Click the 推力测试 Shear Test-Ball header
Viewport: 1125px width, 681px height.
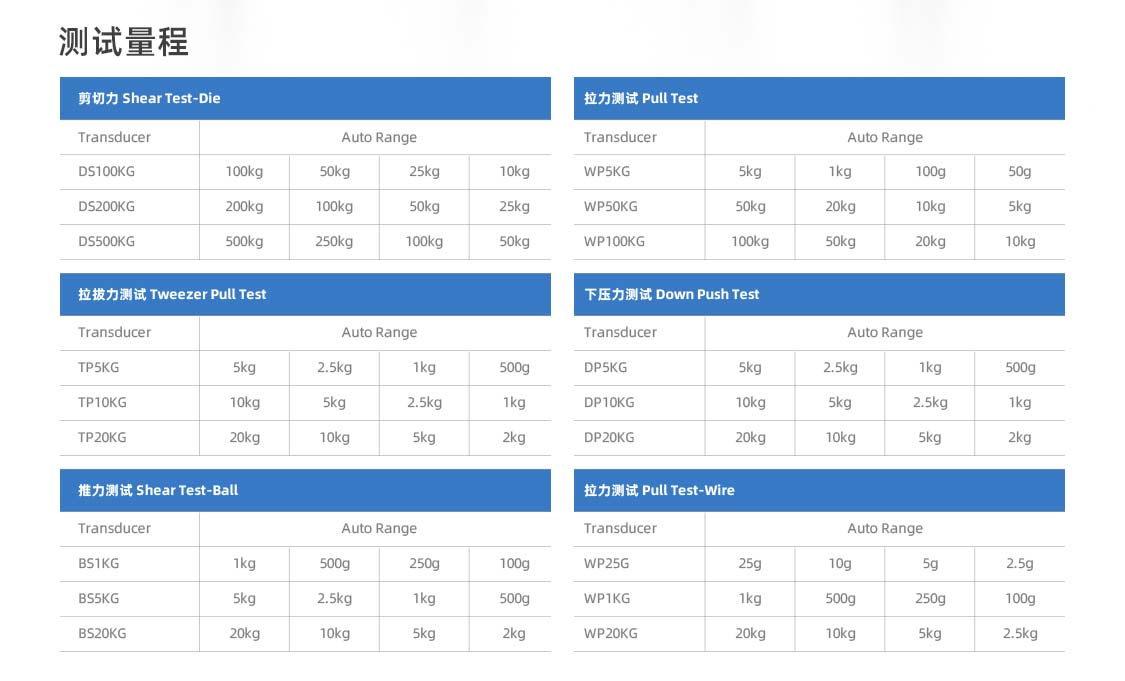coord(305,490)
